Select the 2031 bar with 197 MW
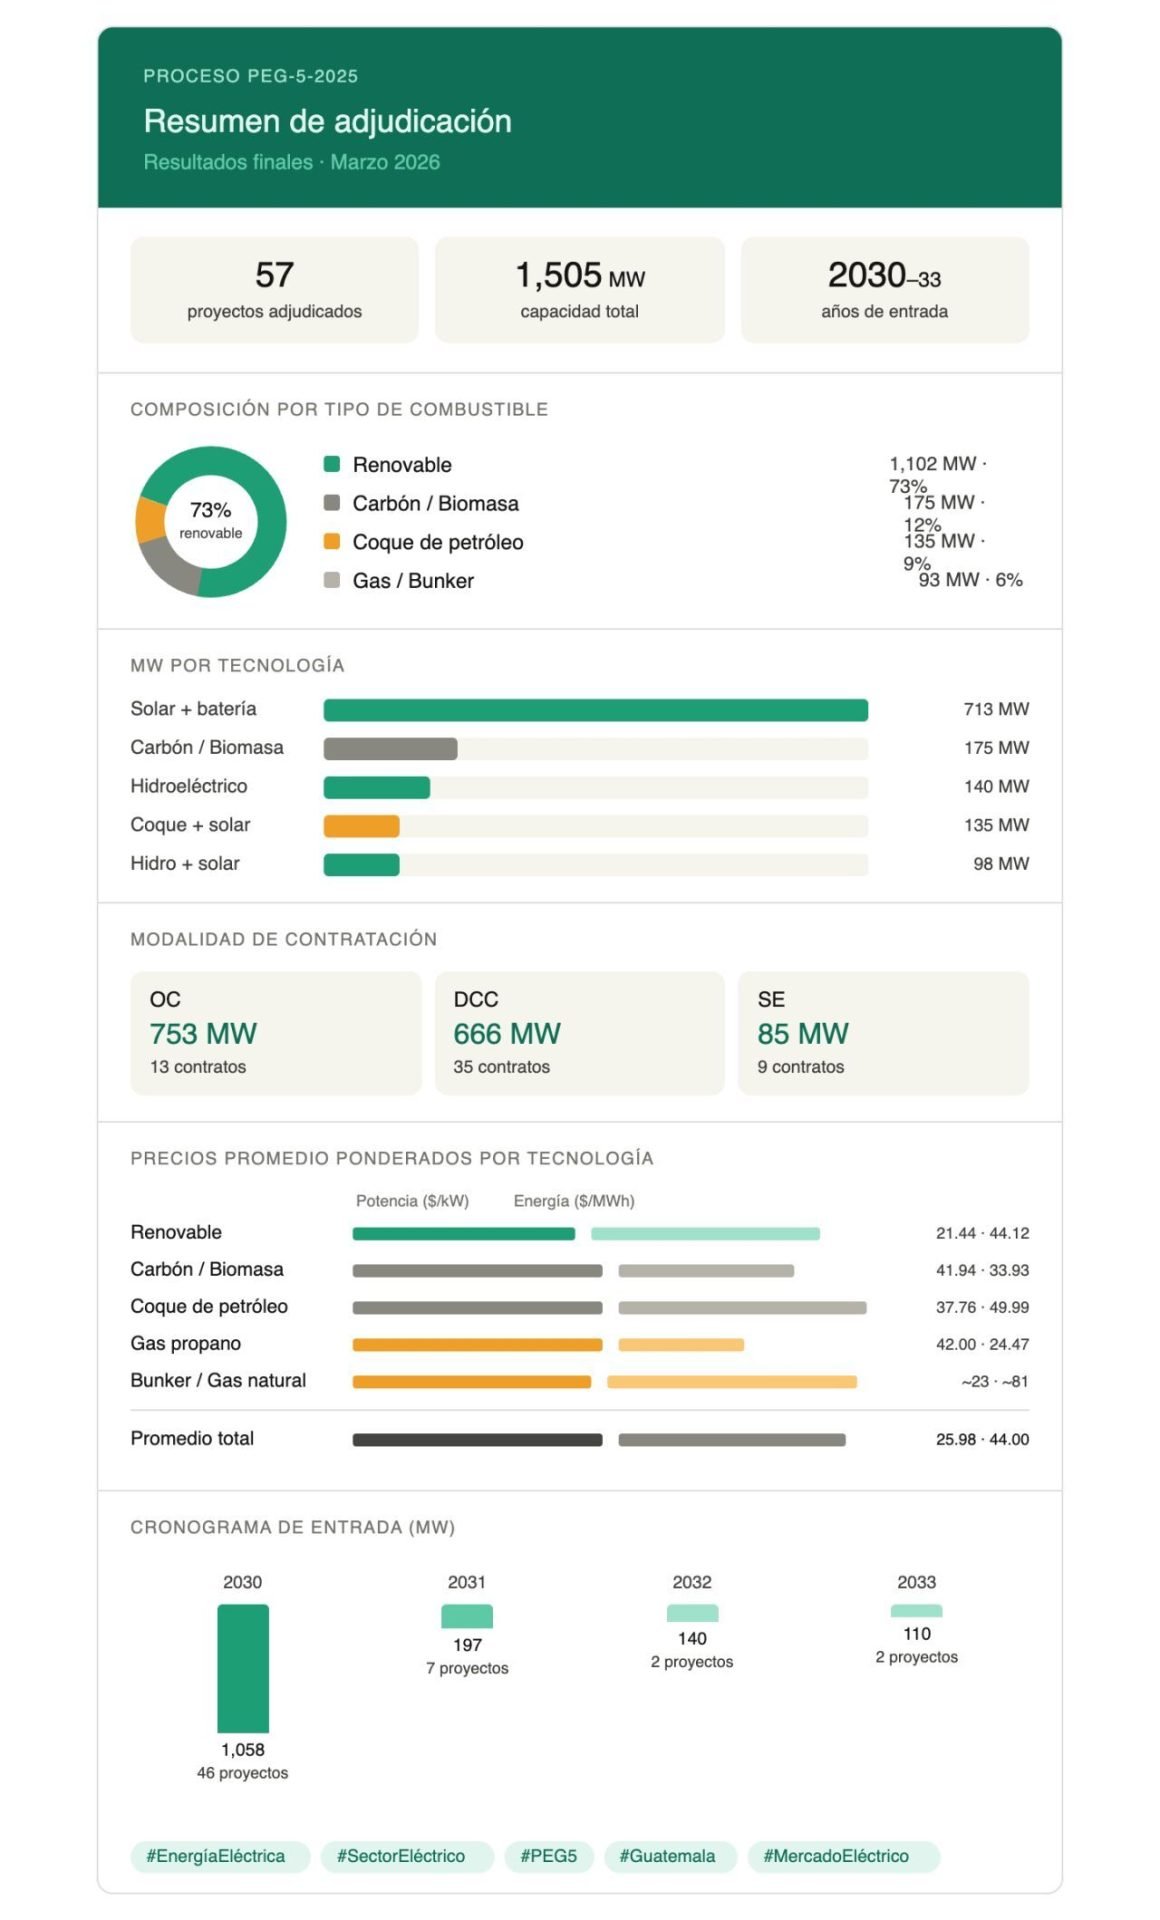This screenshot has width=1160, height=1920. 467,1616
